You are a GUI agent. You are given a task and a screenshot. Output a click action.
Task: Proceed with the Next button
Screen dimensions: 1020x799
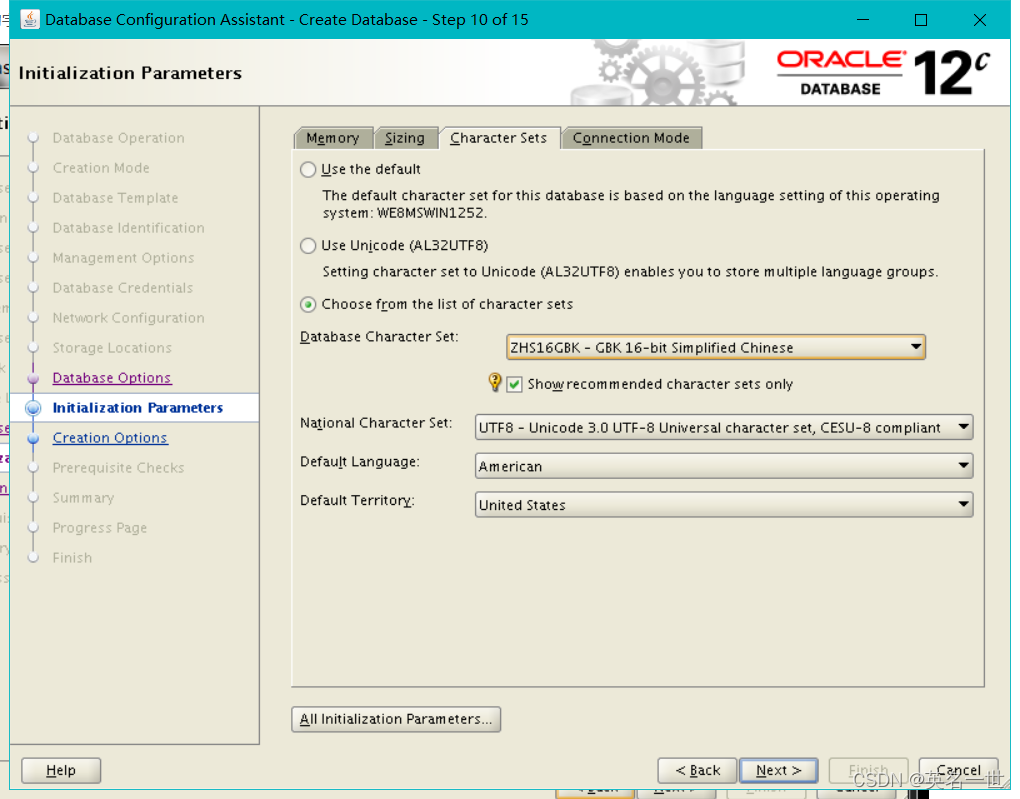point(779,770)
